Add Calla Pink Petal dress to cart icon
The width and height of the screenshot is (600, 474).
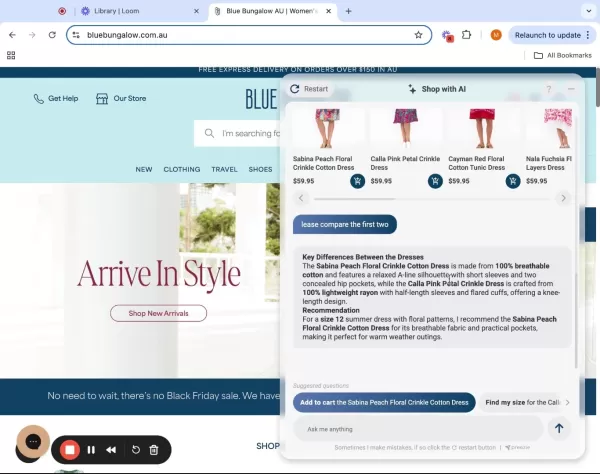coord(435,181)
